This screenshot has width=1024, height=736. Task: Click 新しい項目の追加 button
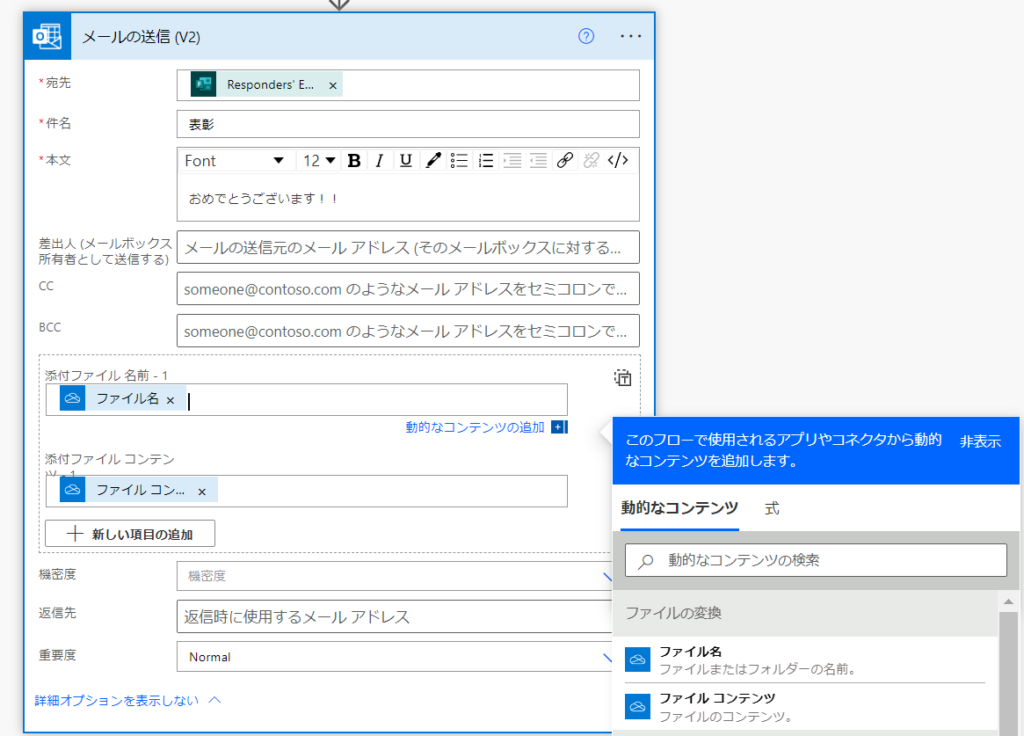point(130,534)
